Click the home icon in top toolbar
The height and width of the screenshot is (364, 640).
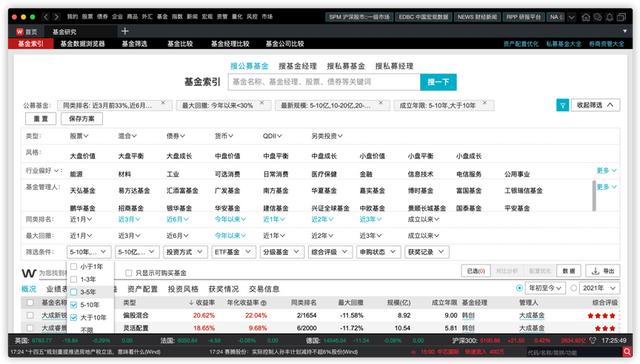click(586, 17)
